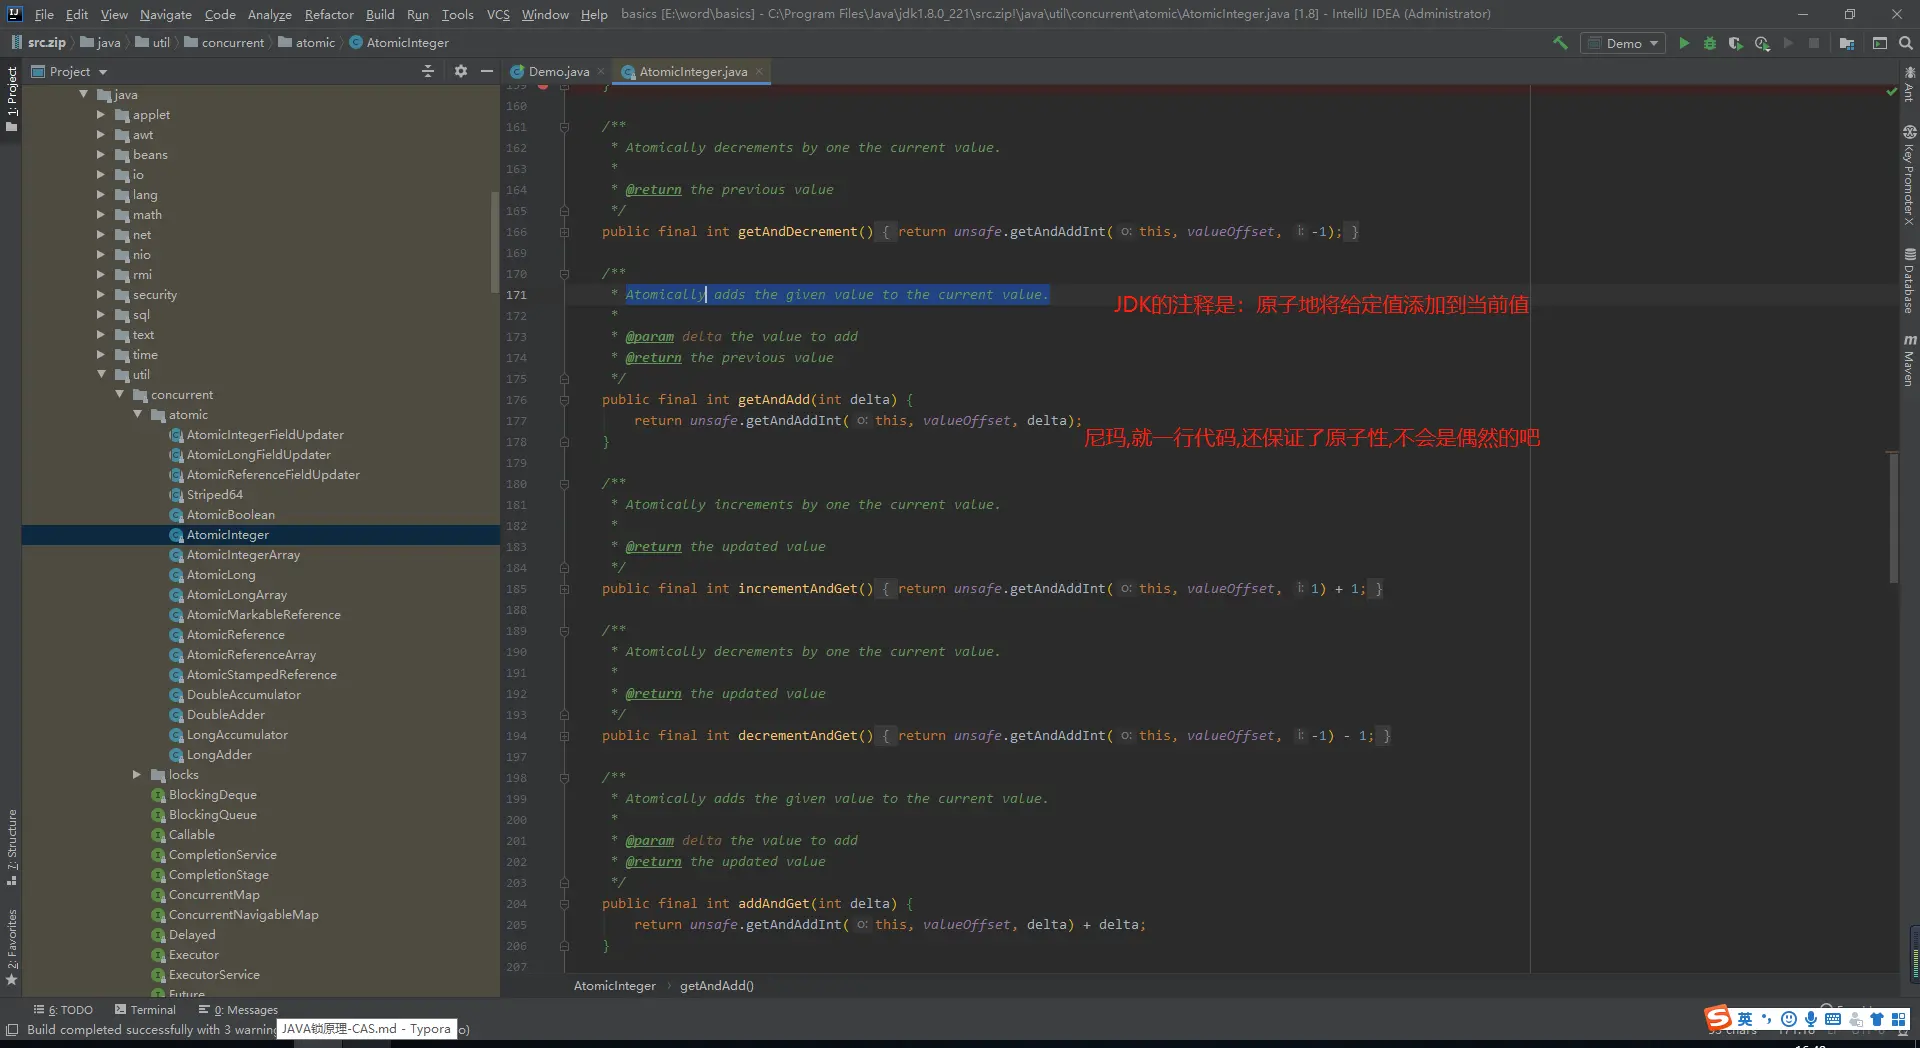Viewport: 1920px width, 1048px height.
Task: Click the tool windows quick-access icon
Action: [x=12, y=1029]
